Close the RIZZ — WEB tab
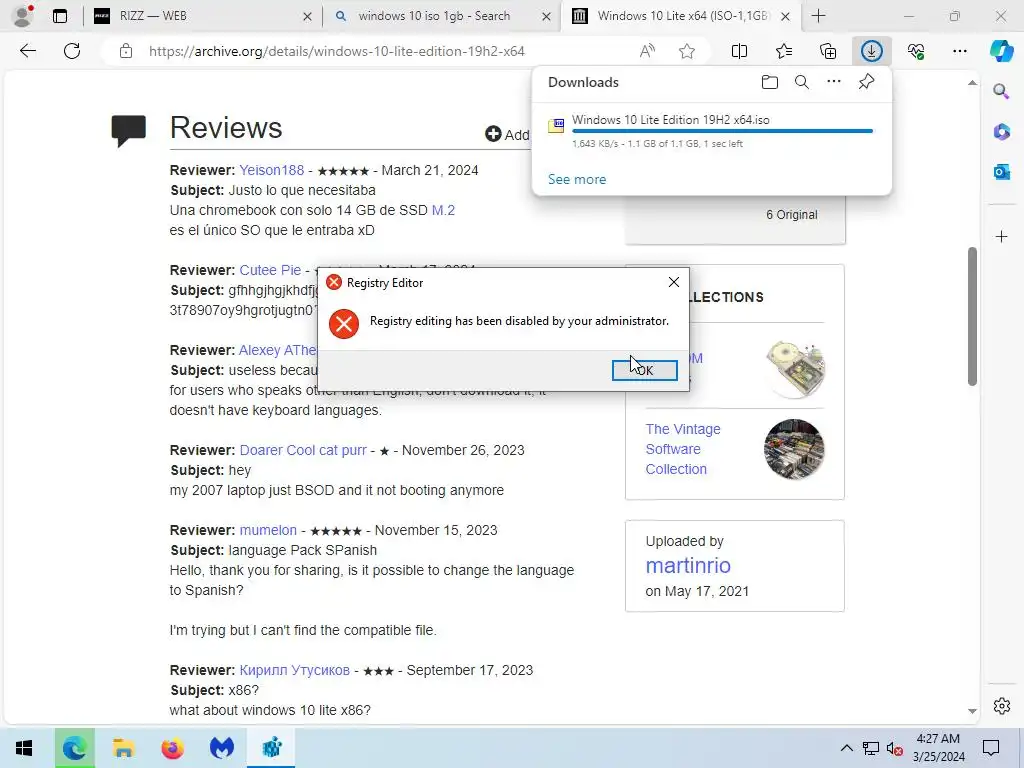This screenshot has height=768, width=1024. point(307,16)
